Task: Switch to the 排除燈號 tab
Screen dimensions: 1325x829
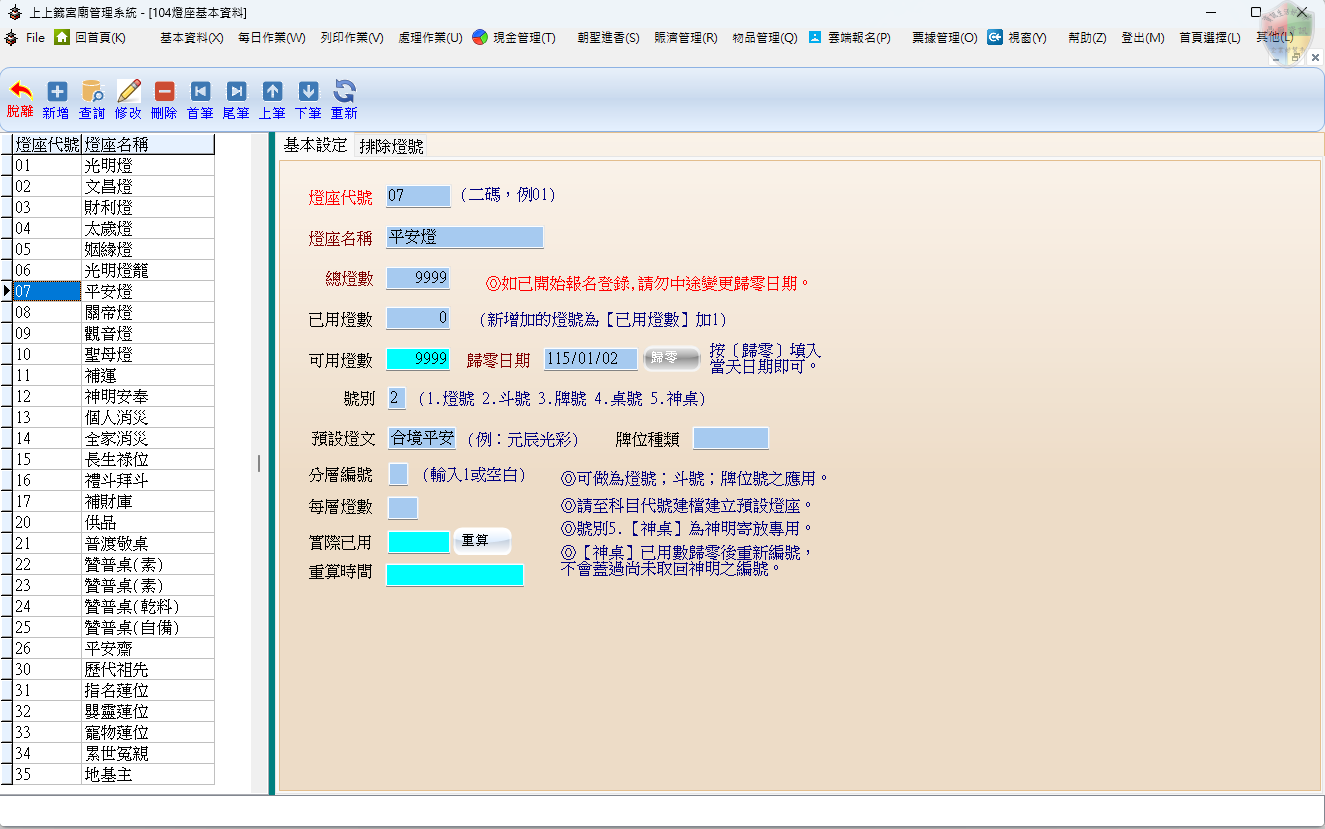Action: click(391, 146)
